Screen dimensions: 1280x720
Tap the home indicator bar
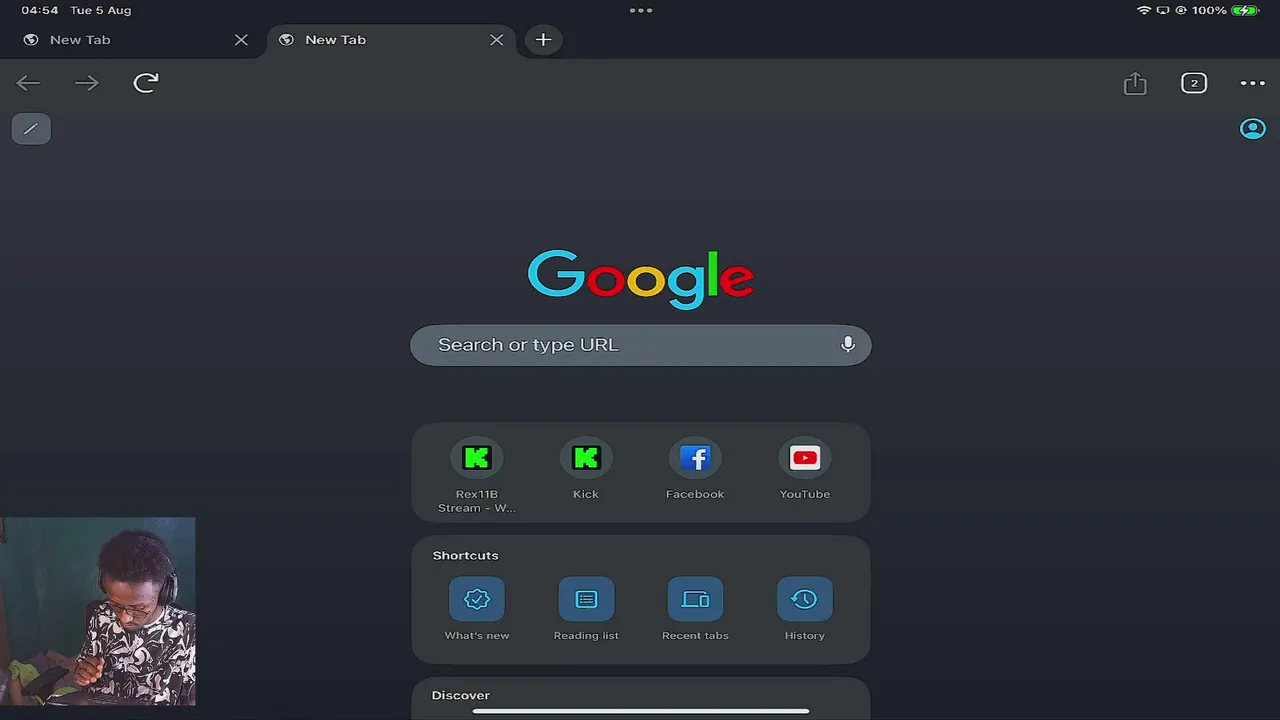click(x=641, y=711)
